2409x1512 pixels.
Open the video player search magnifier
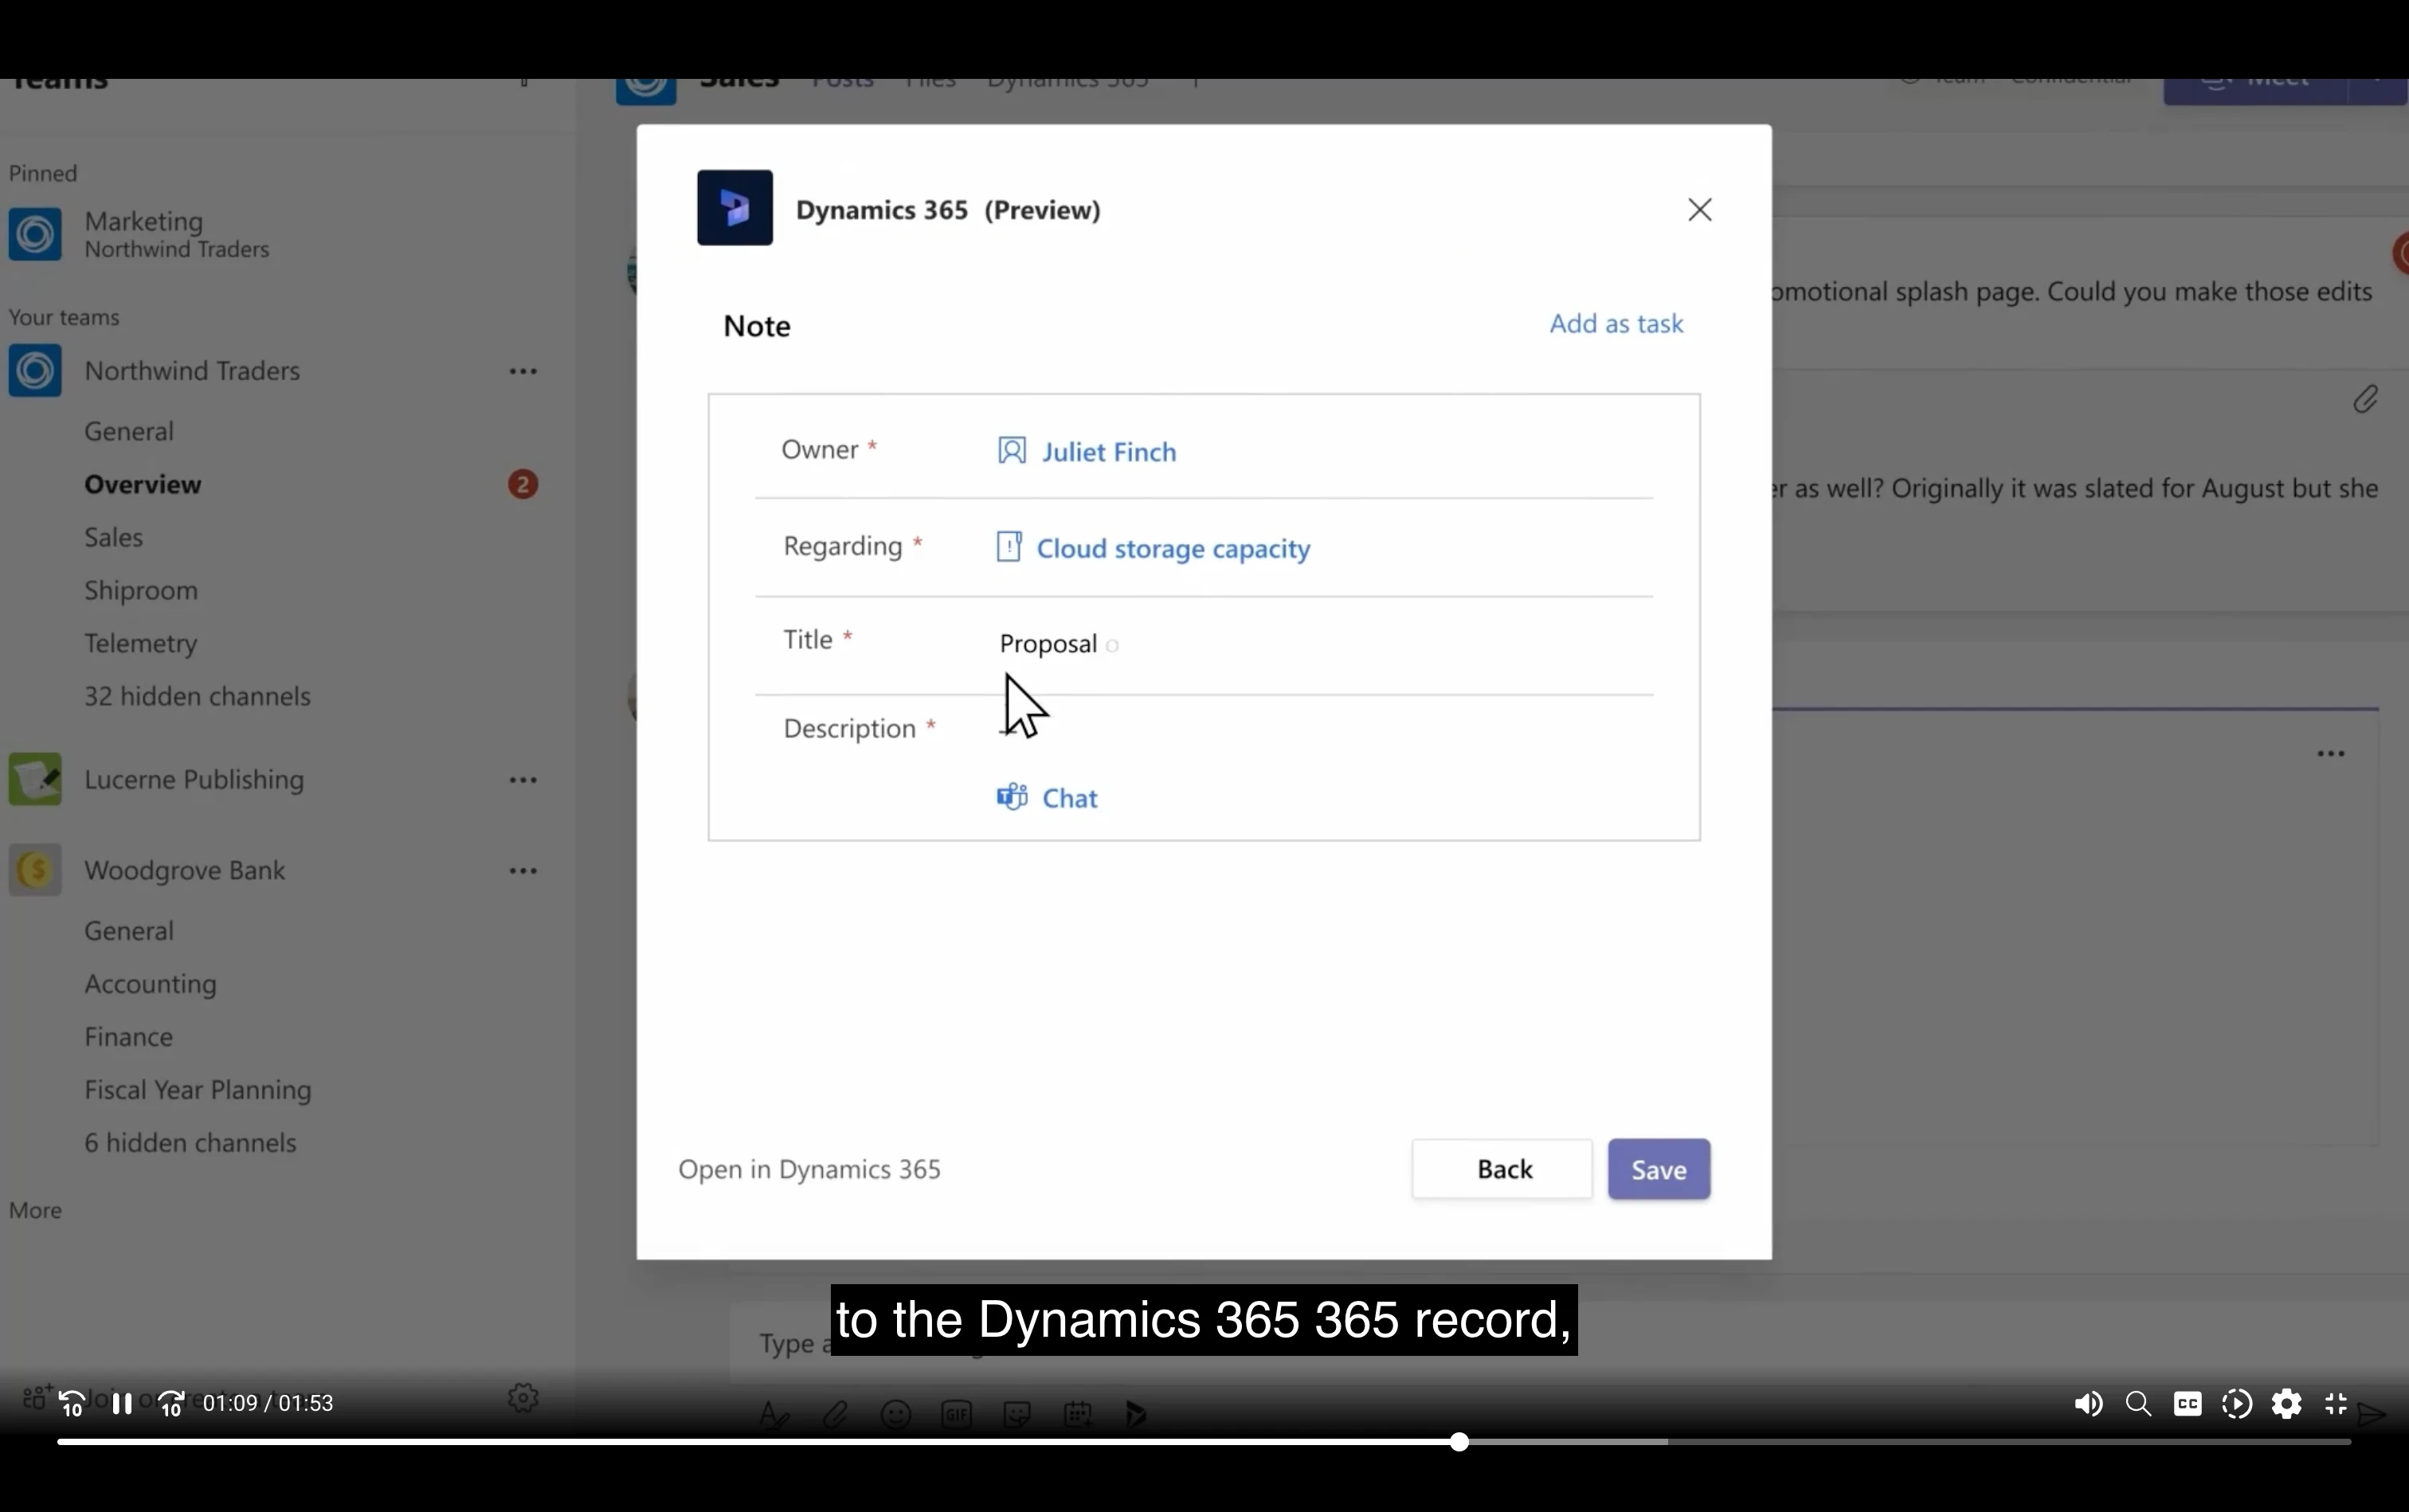tap(2138, 1404)
